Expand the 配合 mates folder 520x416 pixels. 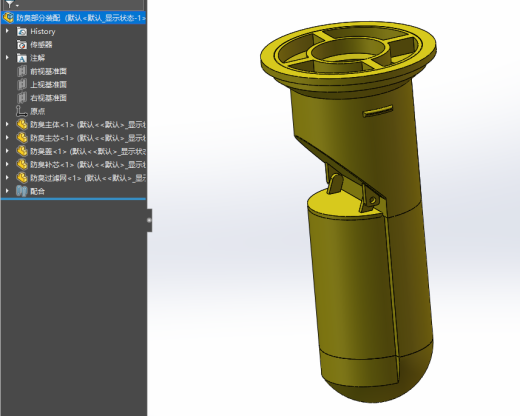point(7,191)
